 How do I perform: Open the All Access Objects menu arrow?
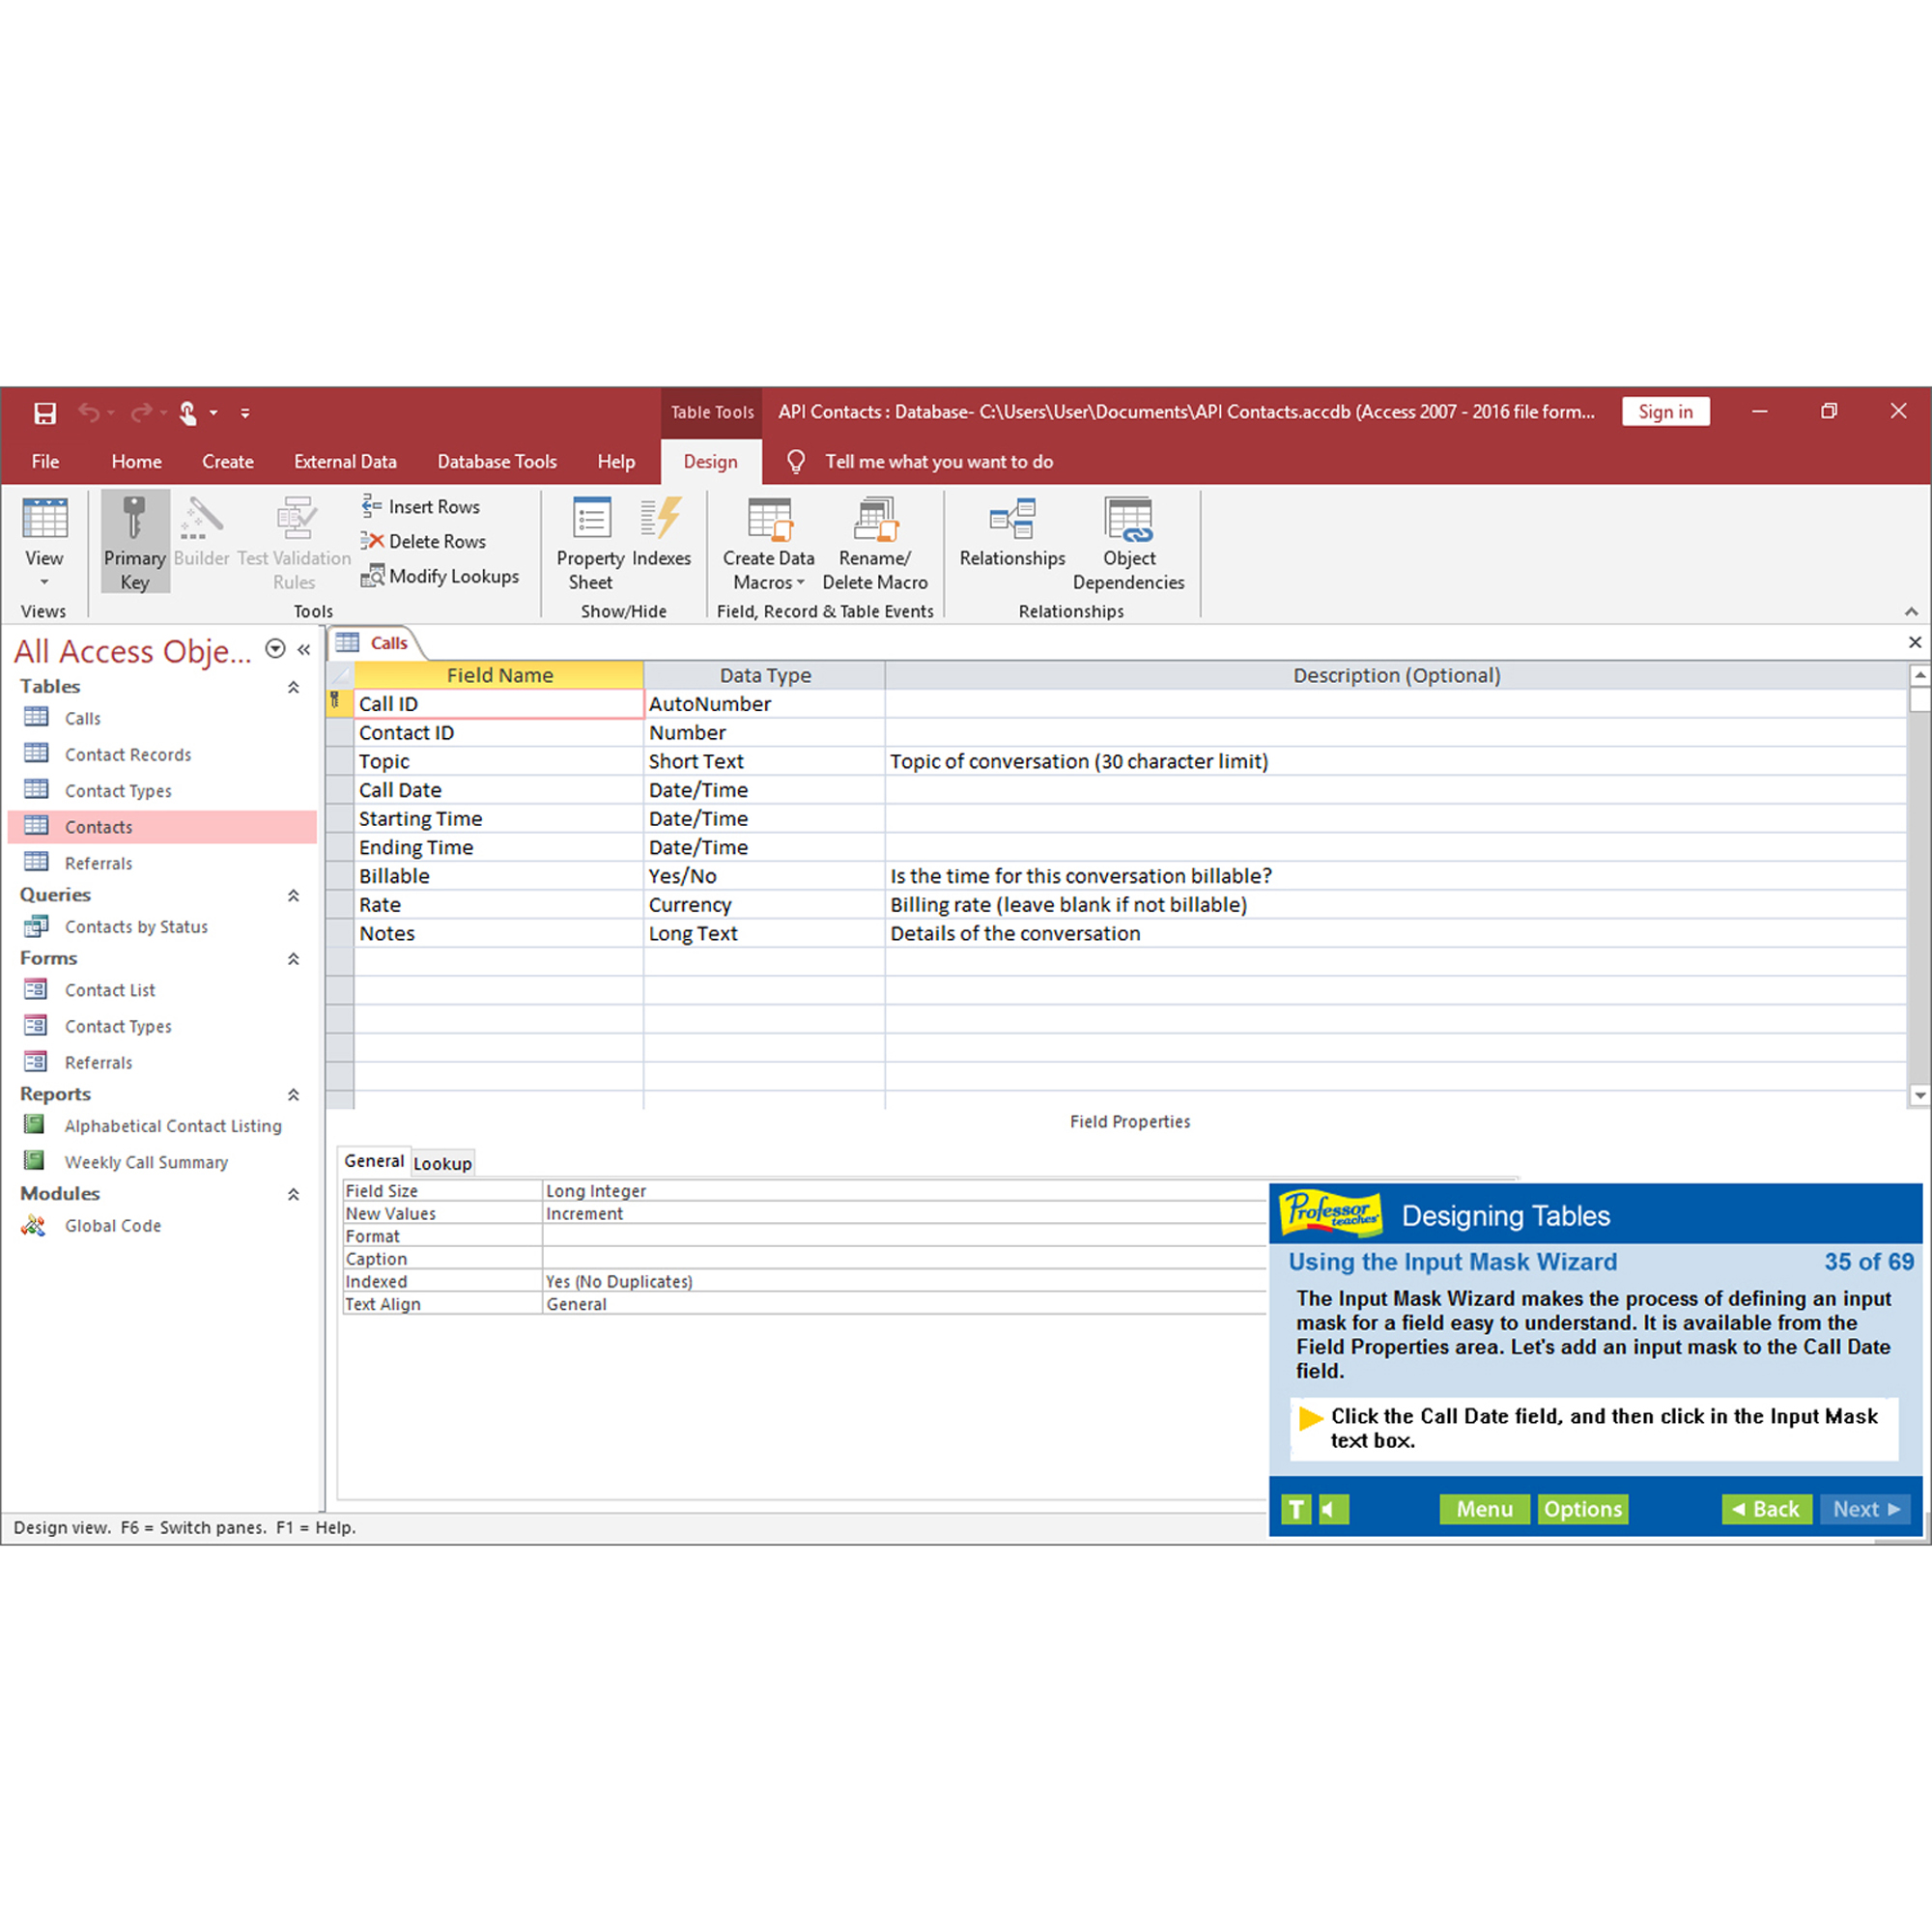click(x=275, y=649)
